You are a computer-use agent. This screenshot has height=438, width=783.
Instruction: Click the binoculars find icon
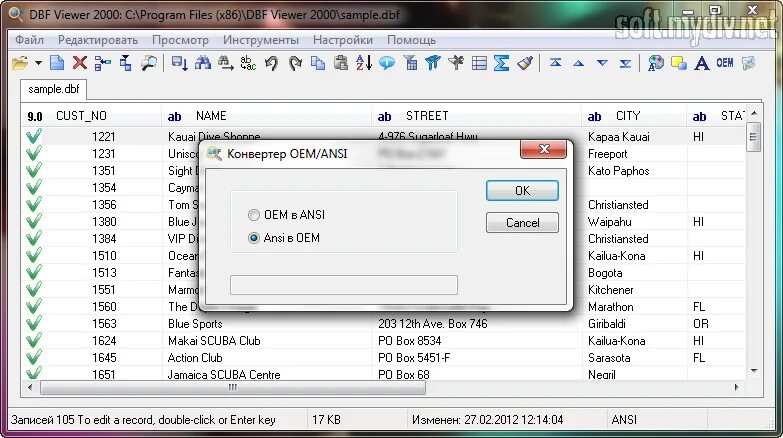pos(203,63)
